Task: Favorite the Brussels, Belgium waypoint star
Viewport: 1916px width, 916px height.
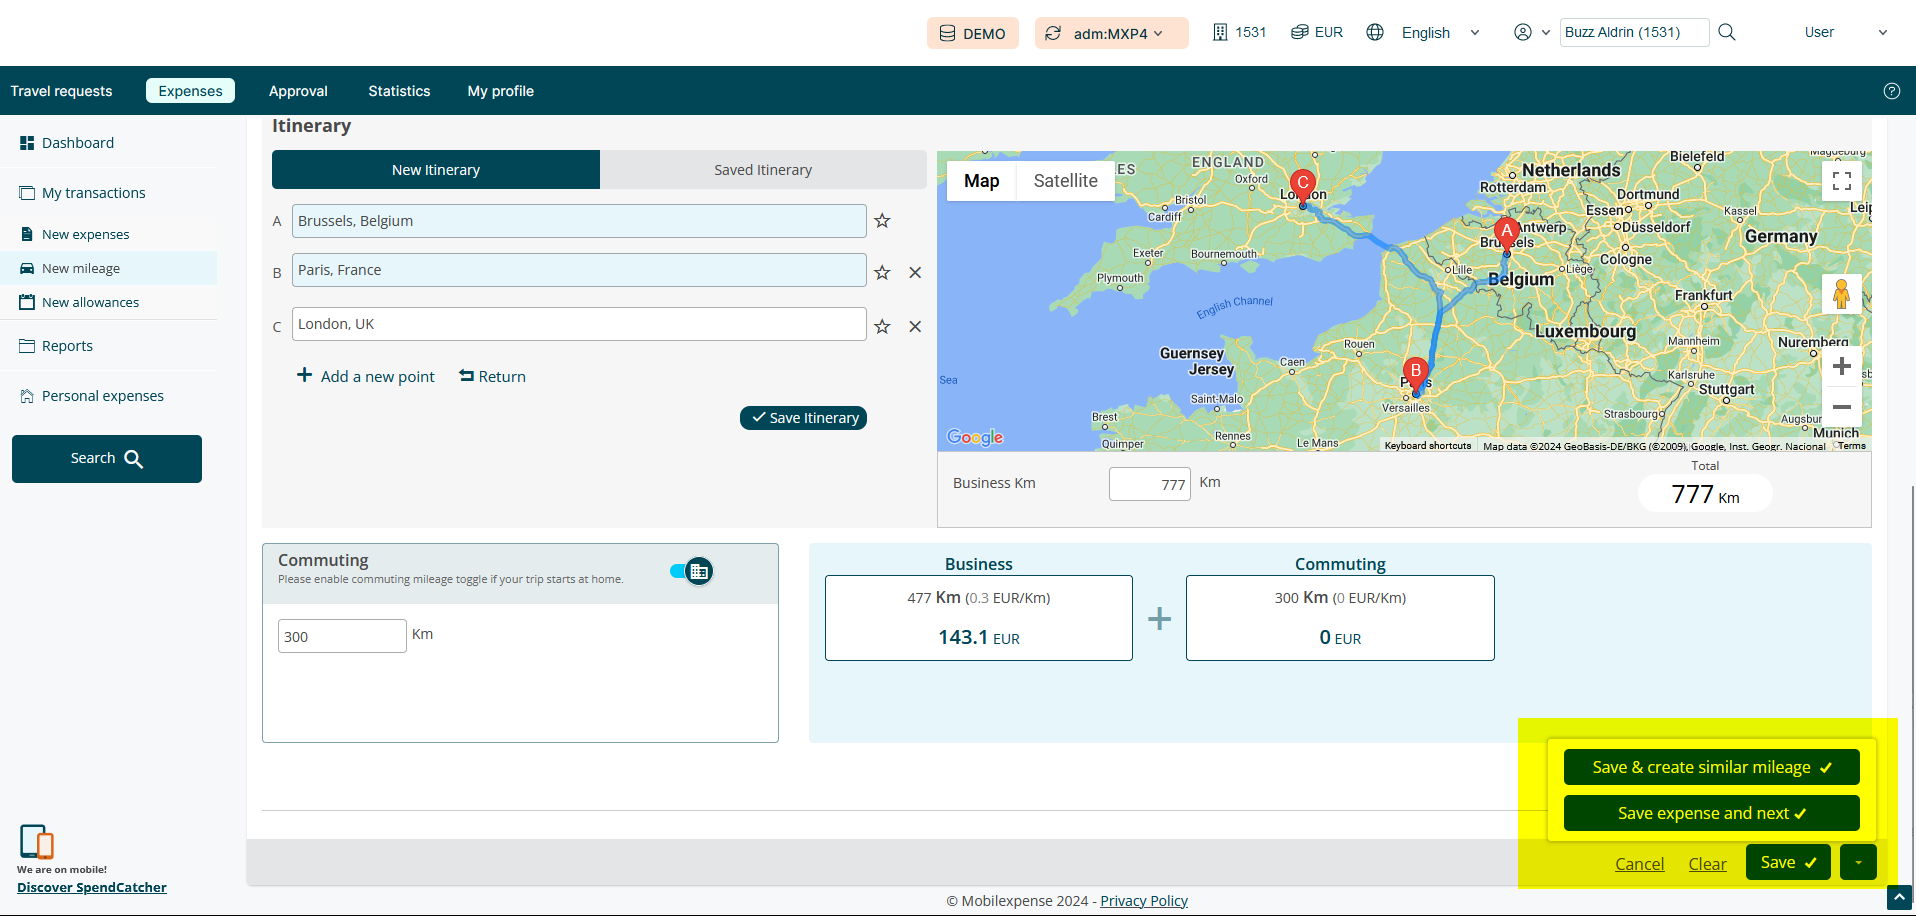Action: [x=882, y=221]
